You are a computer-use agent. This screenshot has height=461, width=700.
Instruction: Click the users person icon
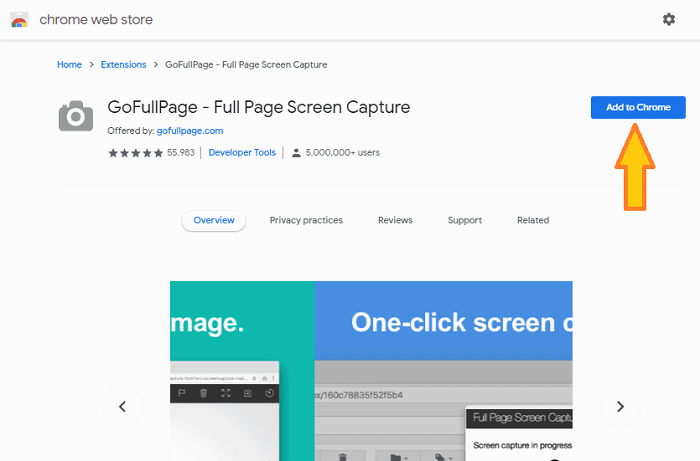coord(296,153)
